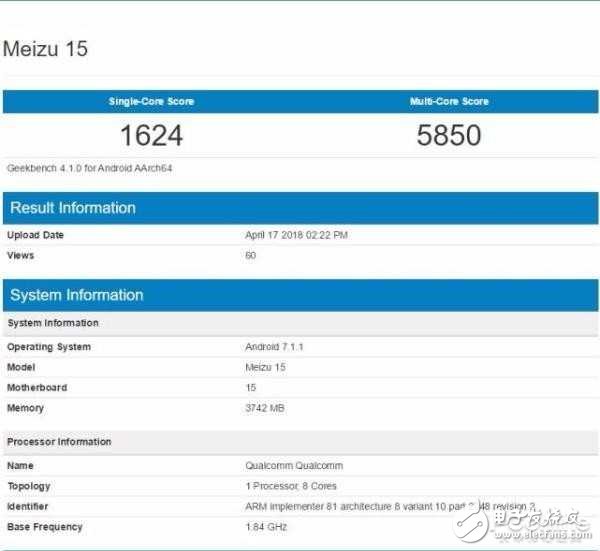Click the 3742 MB memory value
Viewport: 600px width, 551px height.
(266, 408)
